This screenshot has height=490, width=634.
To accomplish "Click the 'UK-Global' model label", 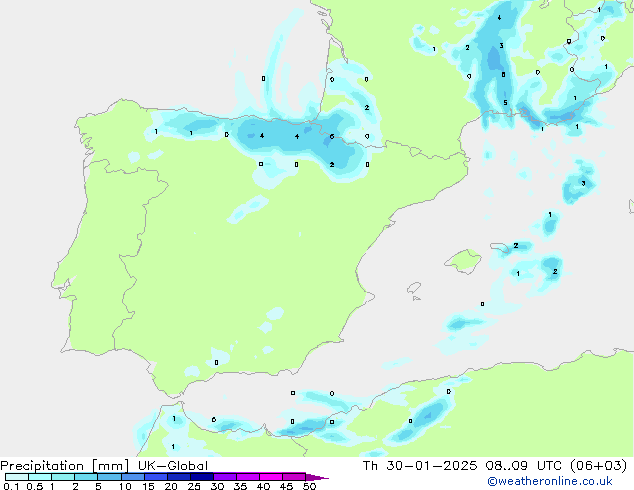I will (x=173, y=466).
